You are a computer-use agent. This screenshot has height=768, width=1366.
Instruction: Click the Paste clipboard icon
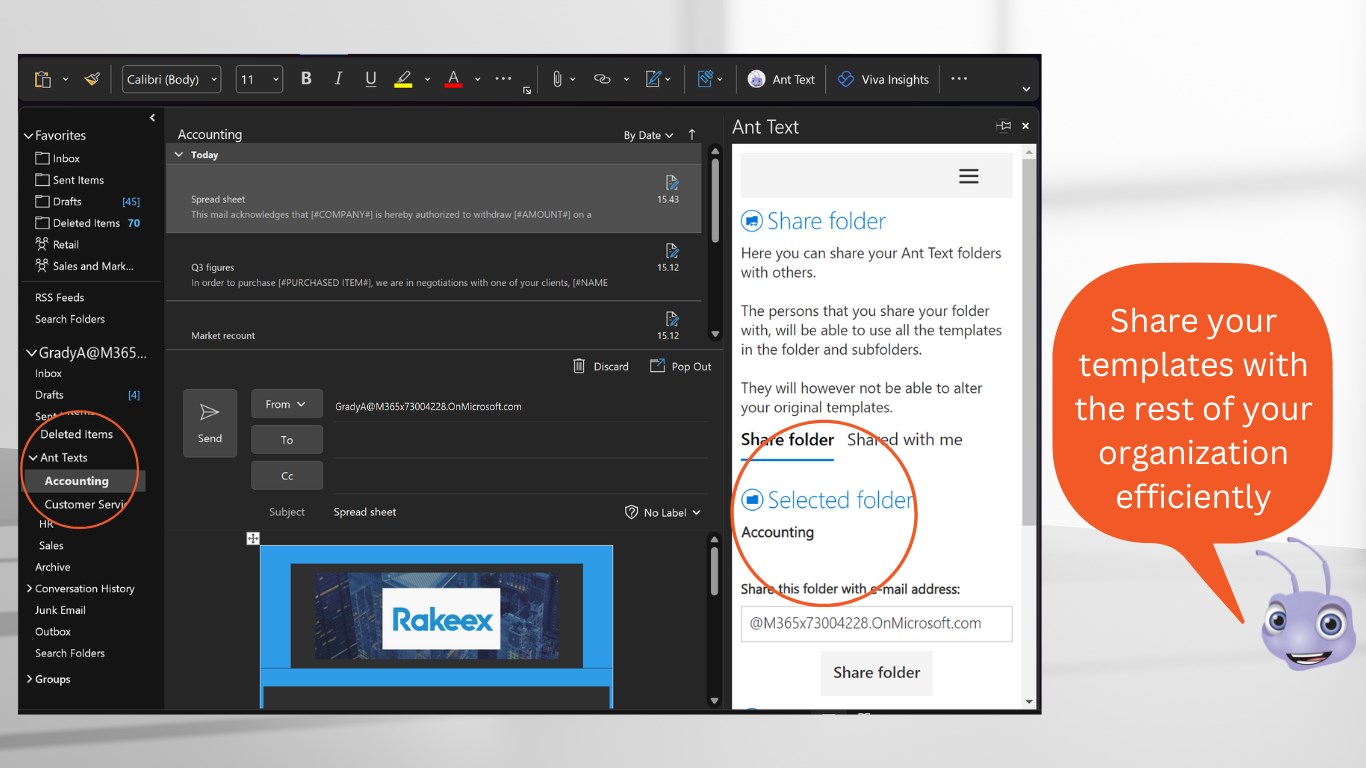click(43, 79)
